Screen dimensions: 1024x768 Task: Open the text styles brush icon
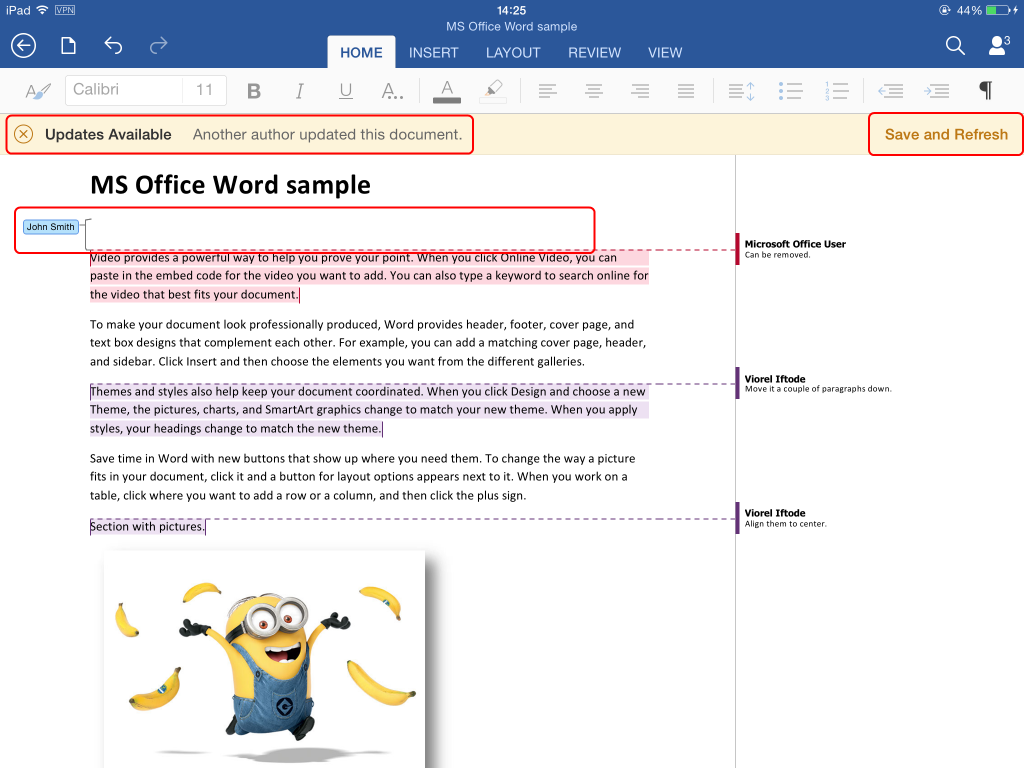click(37, 91)
